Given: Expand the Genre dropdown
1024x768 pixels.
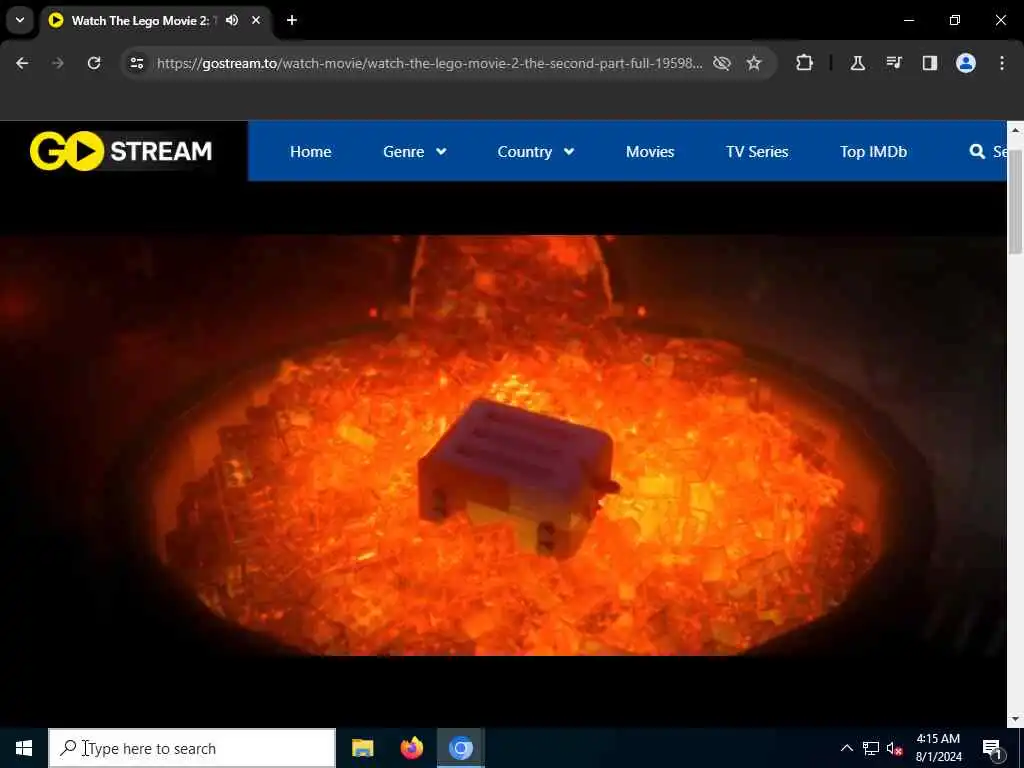Looking at the screenshot, I should pyautogui.click(x=415, y=152).
